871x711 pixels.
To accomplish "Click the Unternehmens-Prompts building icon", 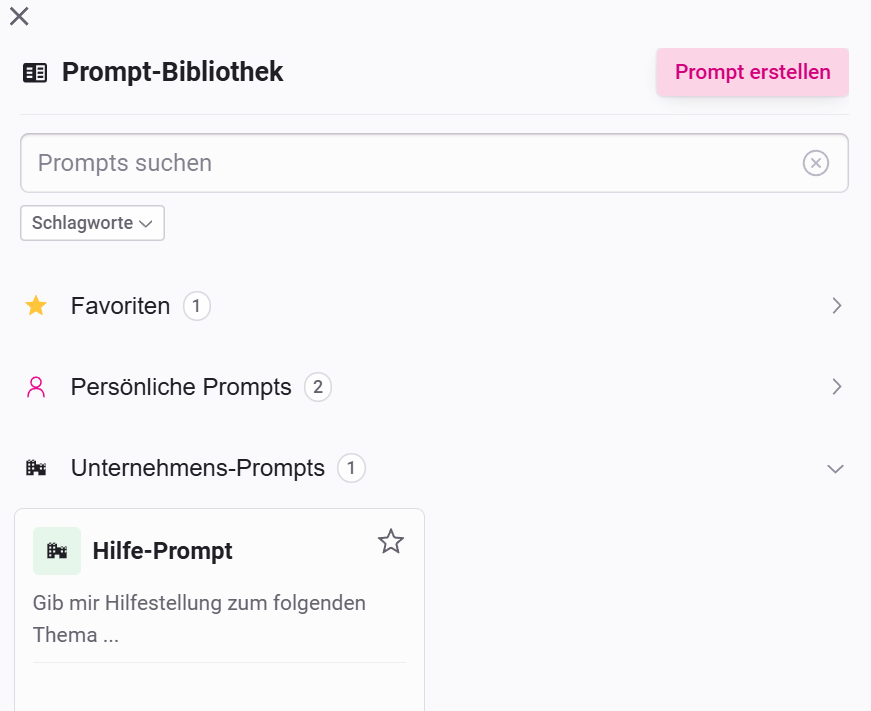I will [37, 468].
